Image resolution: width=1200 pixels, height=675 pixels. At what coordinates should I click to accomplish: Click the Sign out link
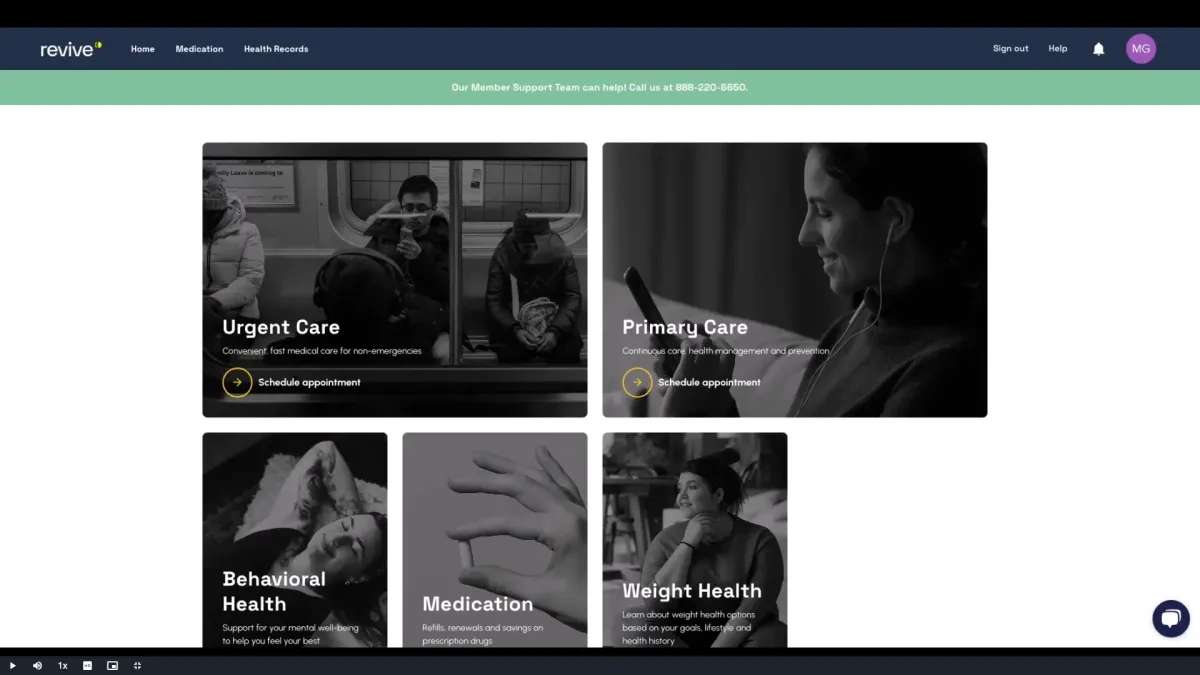(x=1010, y=49)
